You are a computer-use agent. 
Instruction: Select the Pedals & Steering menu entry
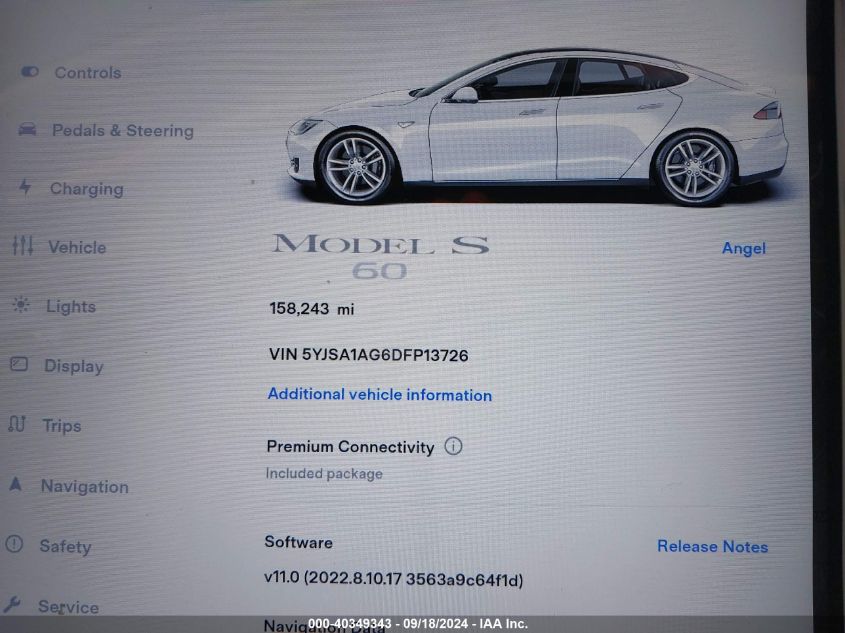123,131
